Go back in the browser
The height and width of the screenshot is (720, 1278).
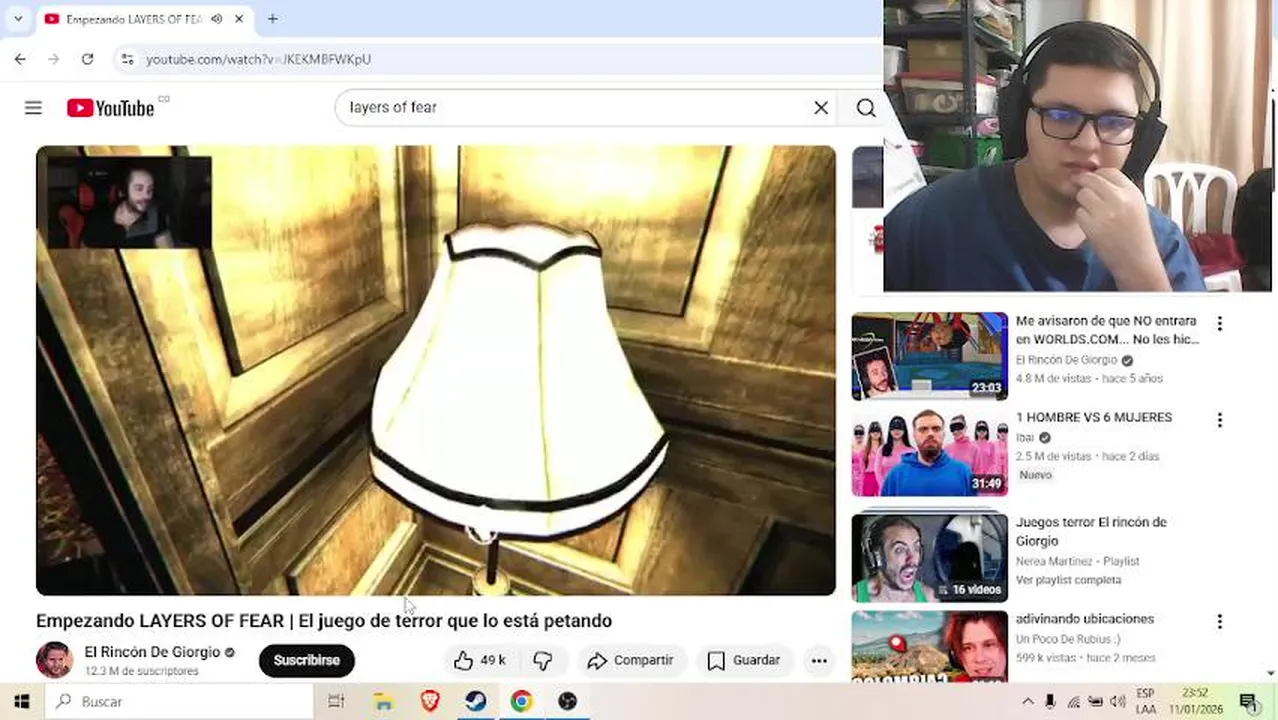pyautogui.click(x=20, y=59)
